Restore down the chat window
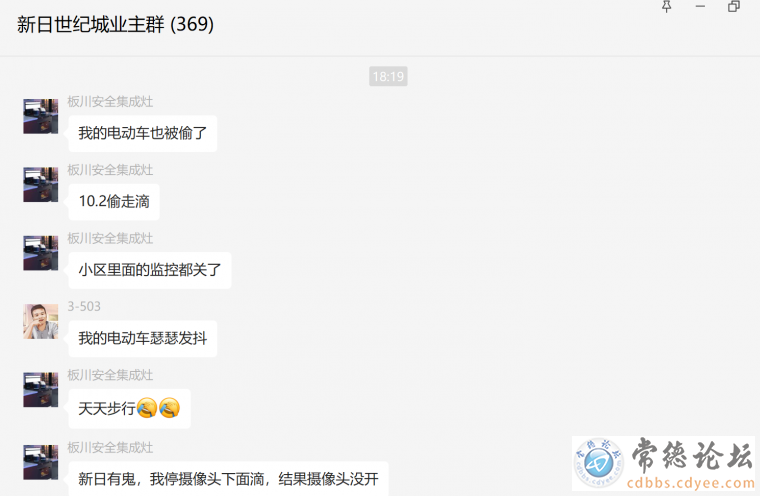This screenshot has width=760, height=496. 734,6
